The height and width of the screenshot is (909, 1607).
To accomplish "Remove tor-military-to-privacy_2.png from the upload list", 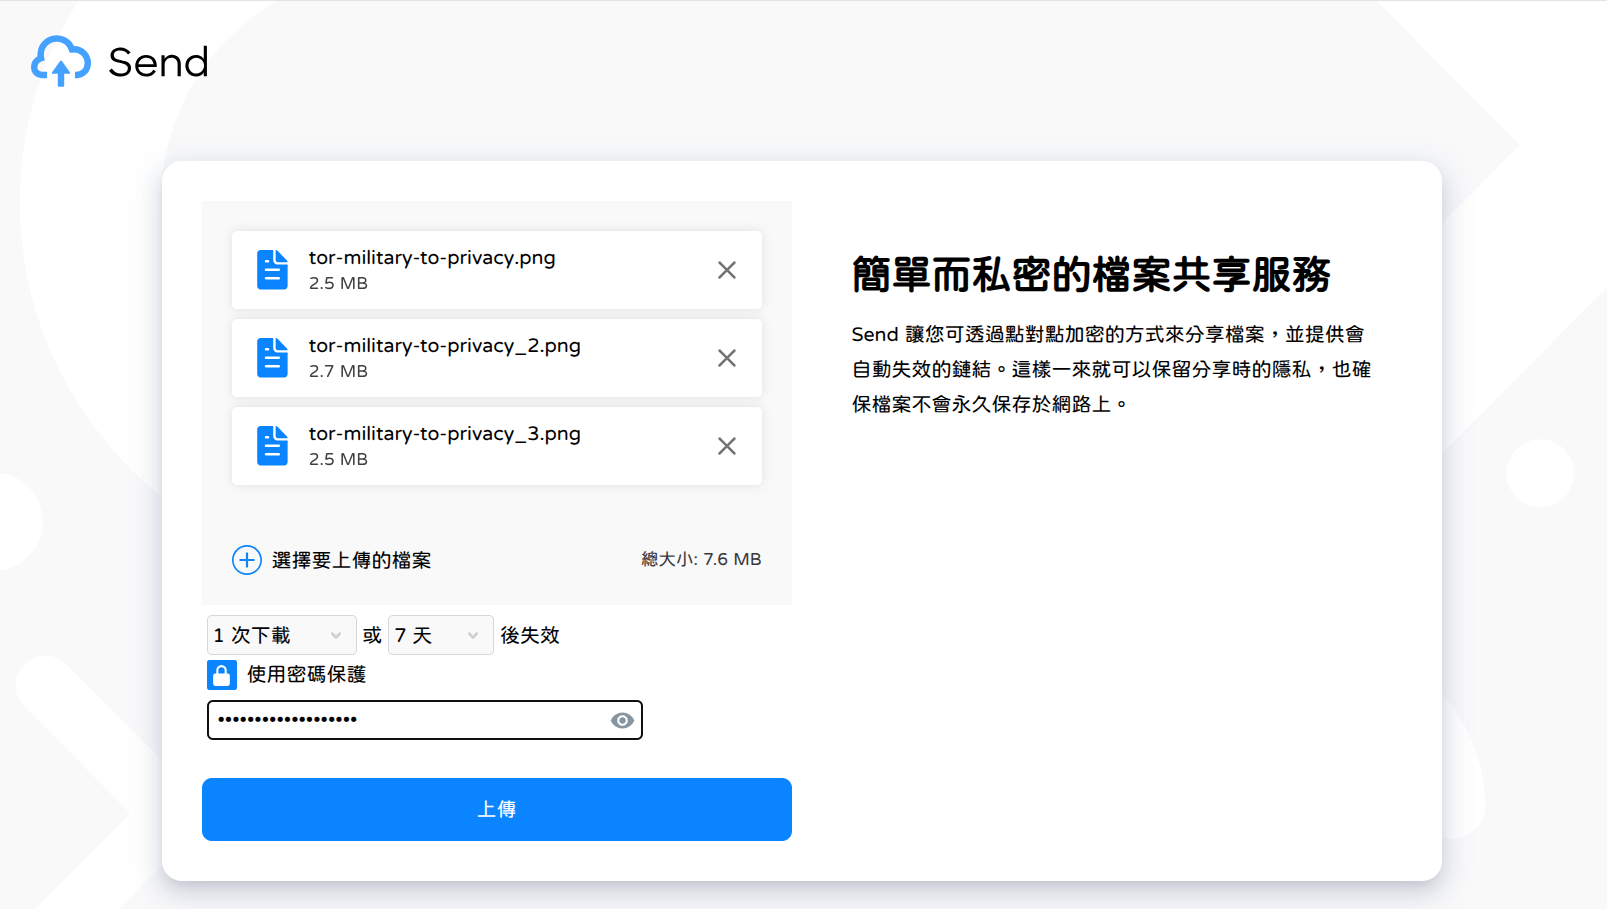I will pos(726,357).
